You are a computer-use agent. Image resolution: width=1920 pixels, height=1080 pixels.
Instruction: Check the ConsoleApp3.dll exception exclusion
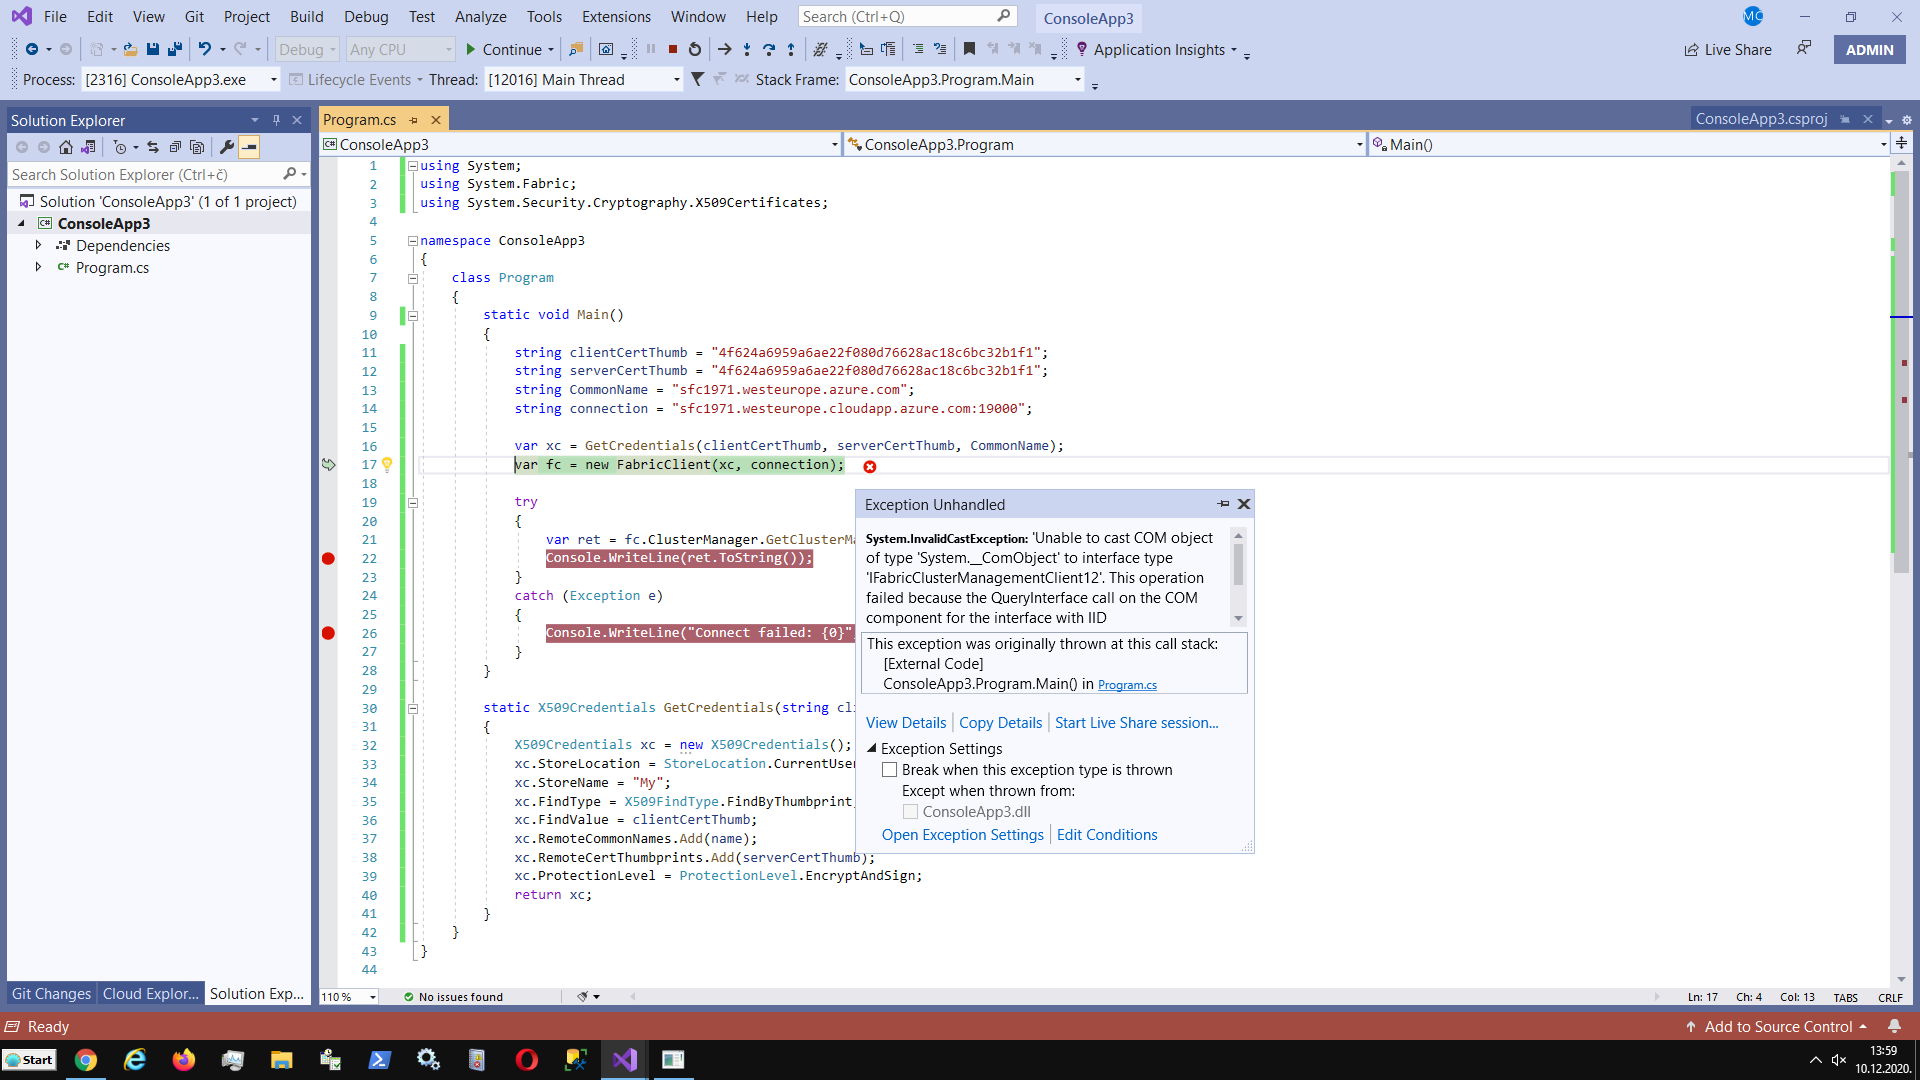coord(911,811)
